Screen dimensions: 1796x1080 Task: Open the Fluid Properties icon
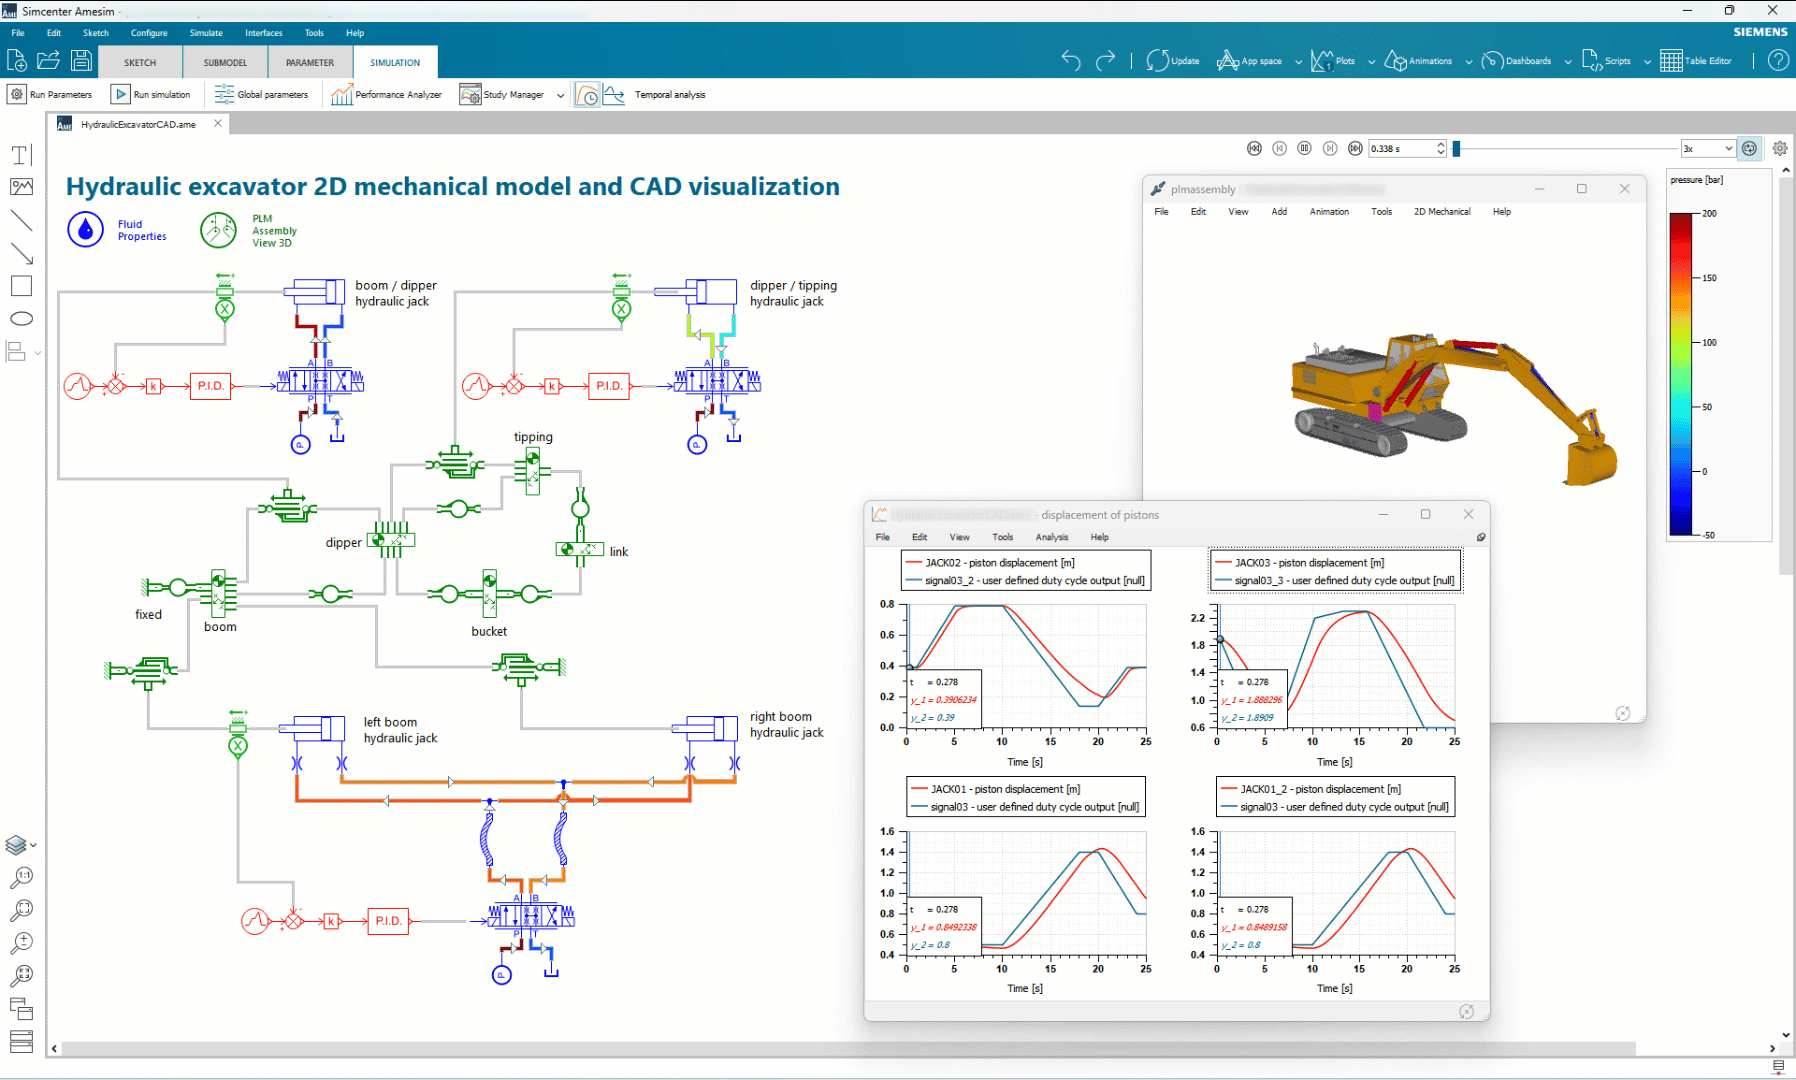[x=85, y=230]
